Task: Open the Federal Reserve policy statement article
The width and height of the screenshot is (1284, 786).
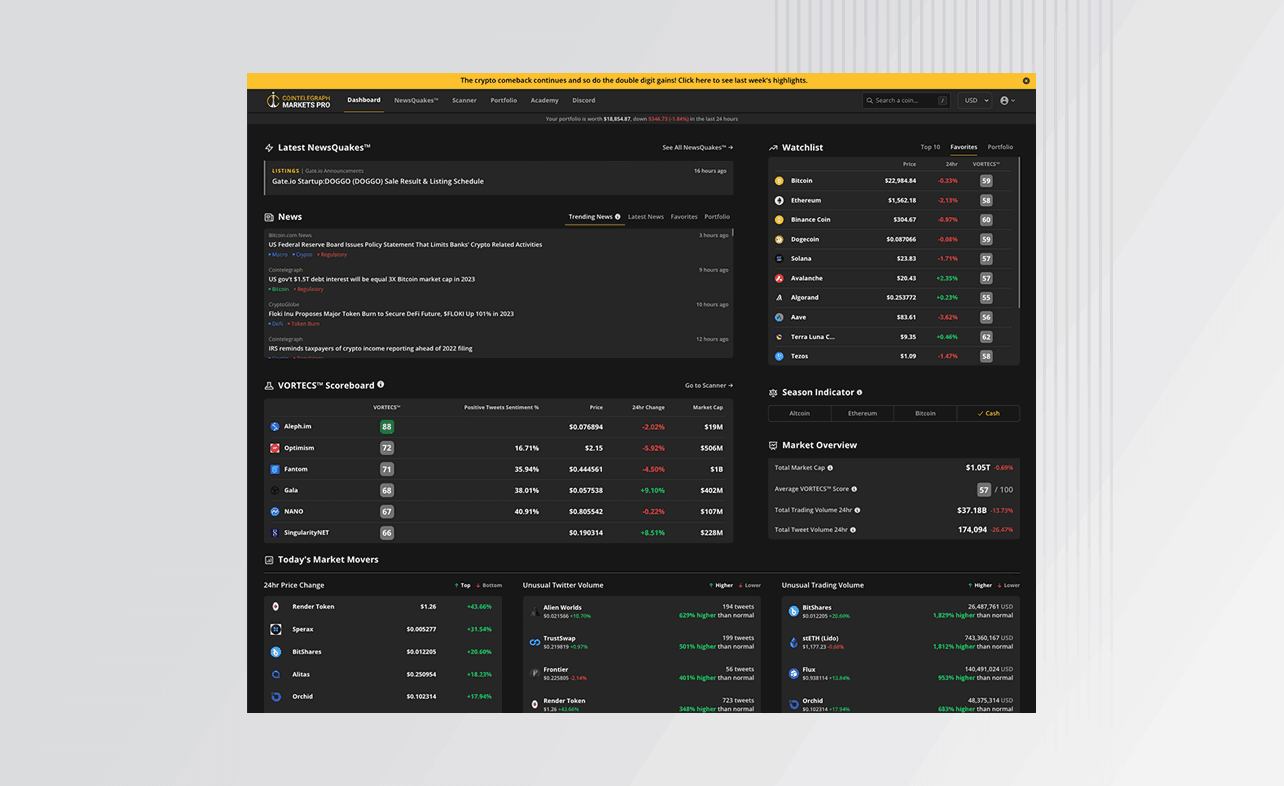Action: tap(405, 245)
